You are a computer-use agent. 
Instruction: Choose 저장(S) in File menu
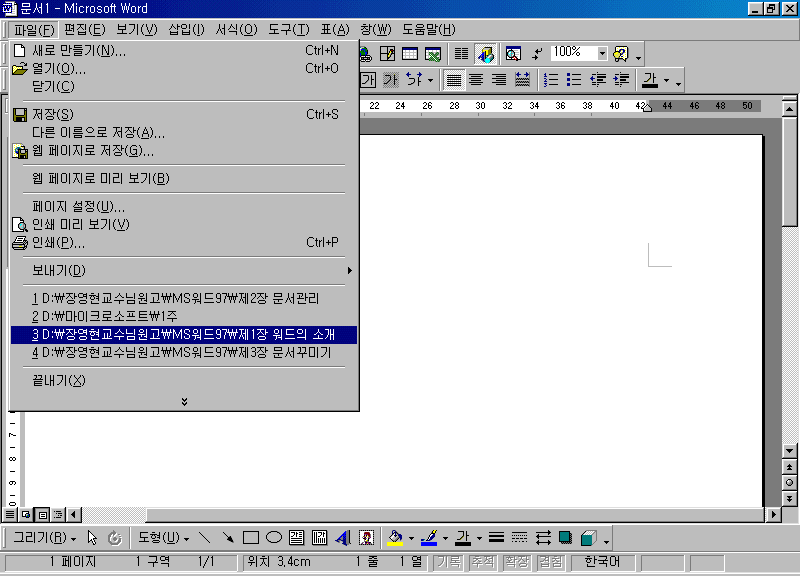[x=184, y=114]
